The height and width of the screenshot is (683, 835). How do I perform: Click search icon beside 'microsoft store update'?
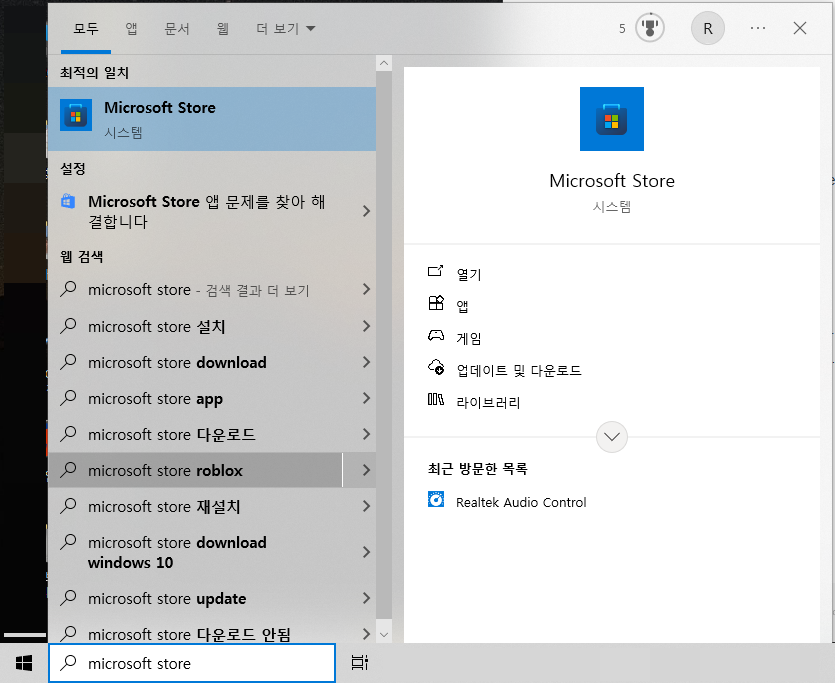pyautogui.click(x=69, y=598)
